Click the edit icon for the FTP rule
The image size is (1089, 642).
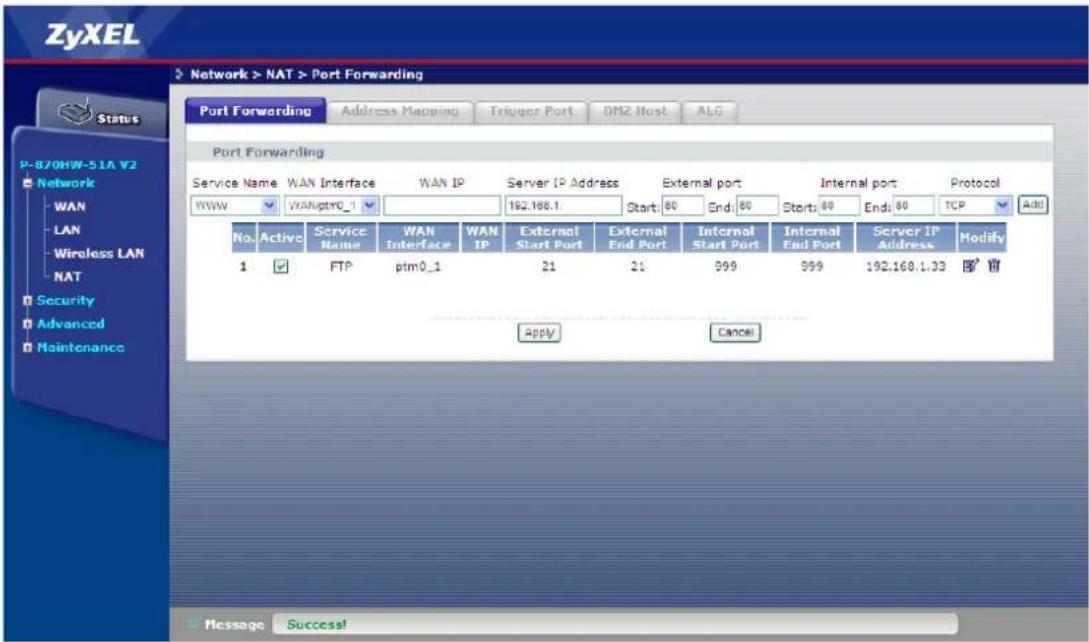(970, 265)
